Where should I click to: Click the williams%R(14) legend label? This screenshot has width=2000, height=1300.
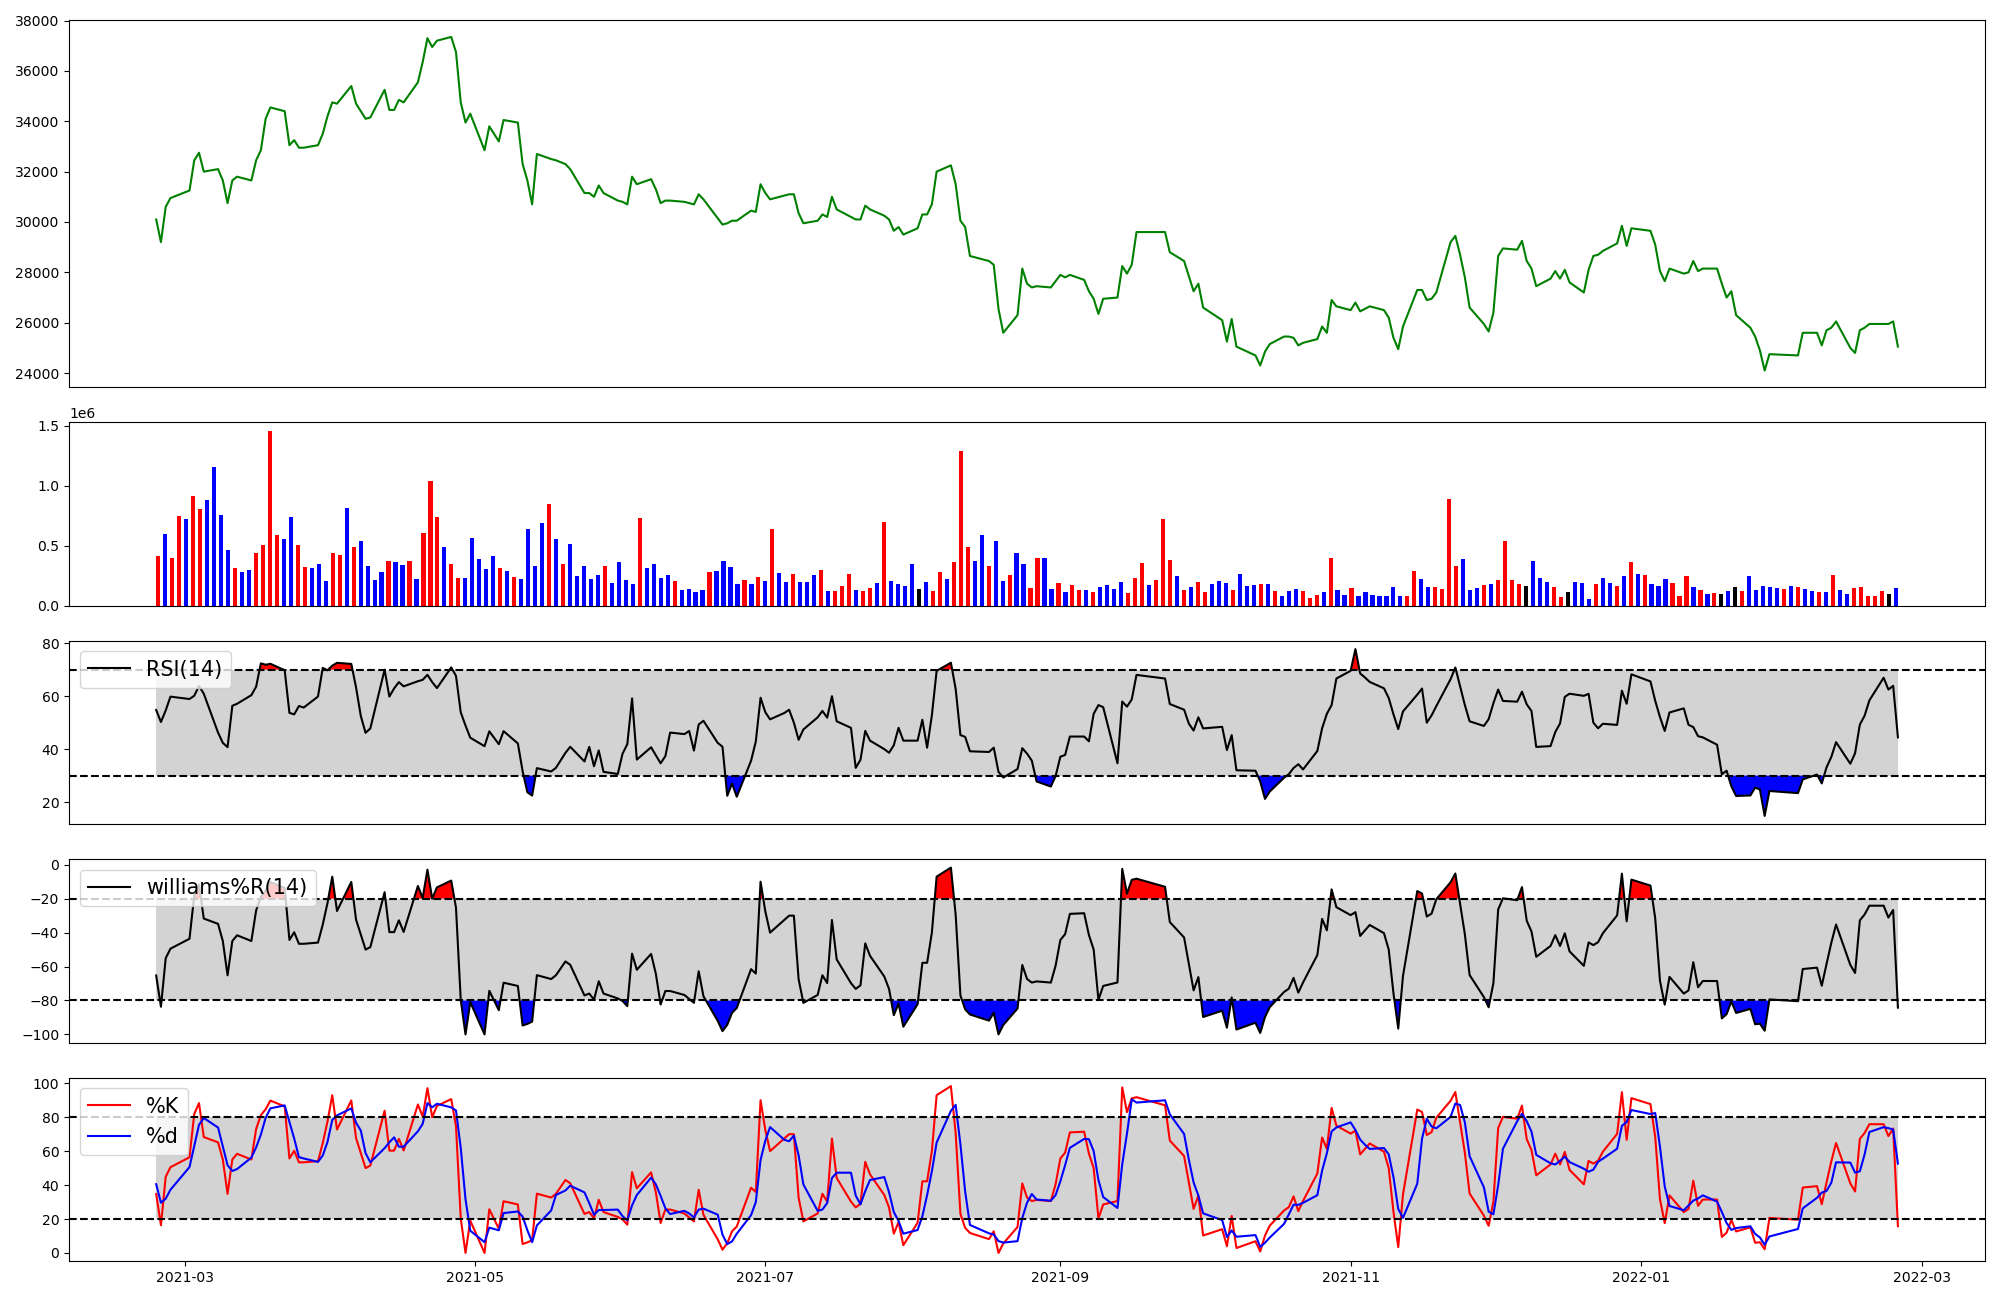tap(227, 887)
